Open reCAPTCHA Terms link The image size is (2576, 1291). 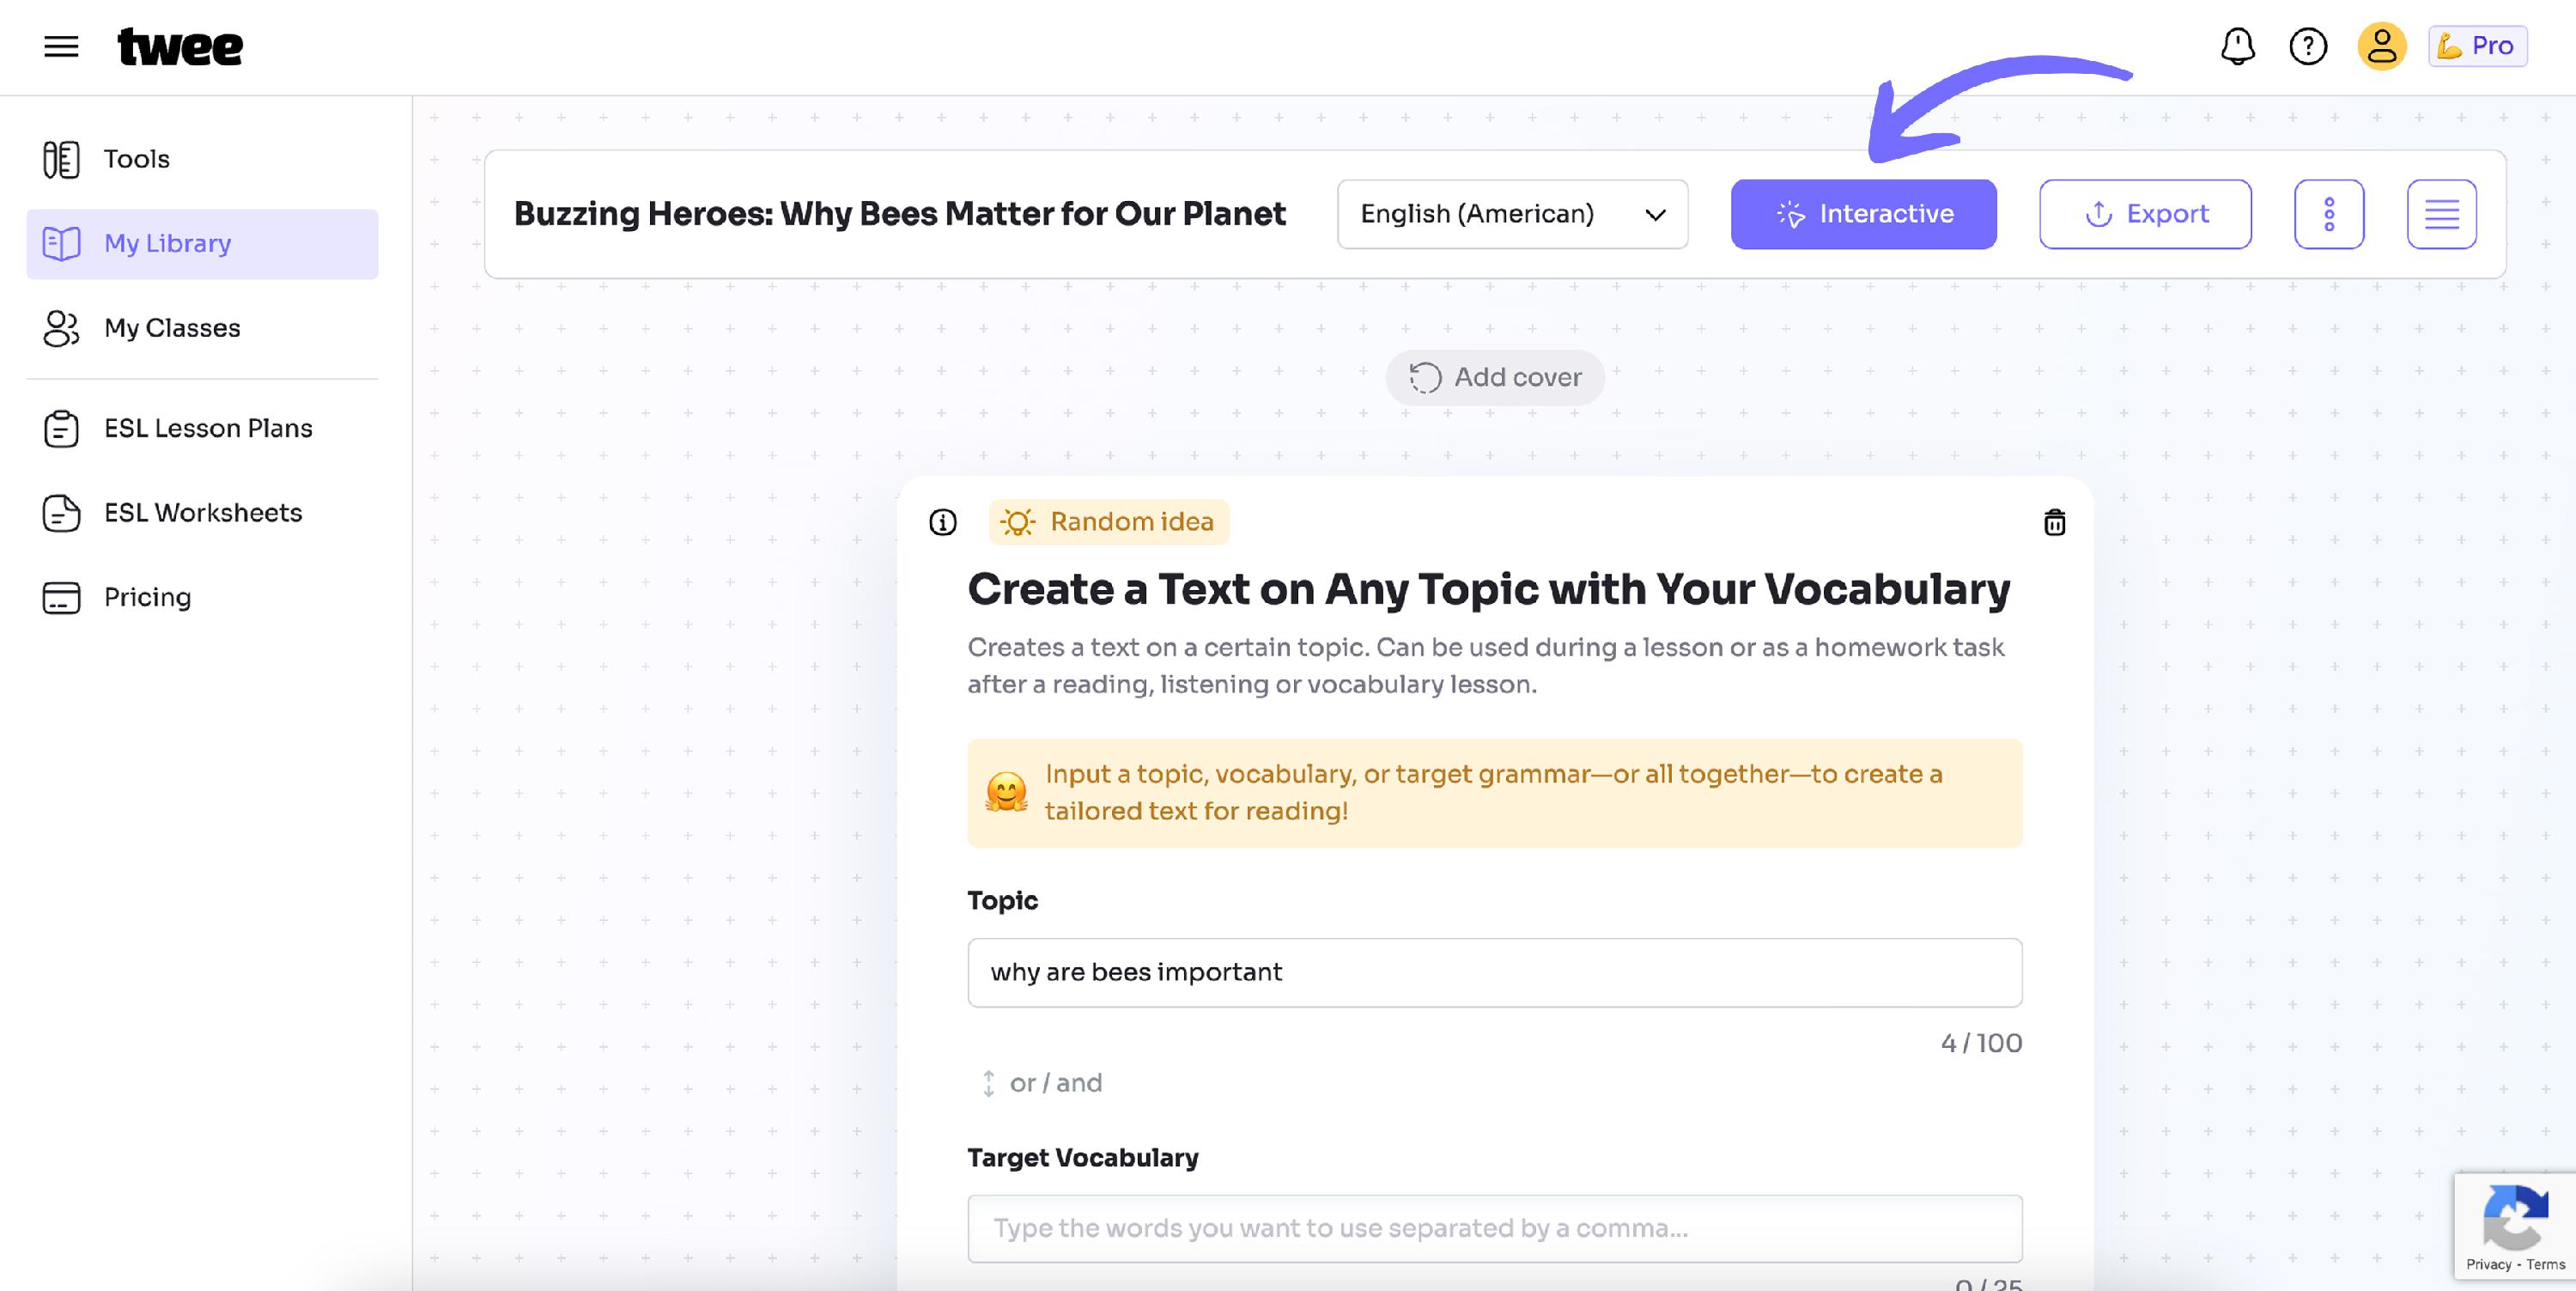click(2546, 1264)
